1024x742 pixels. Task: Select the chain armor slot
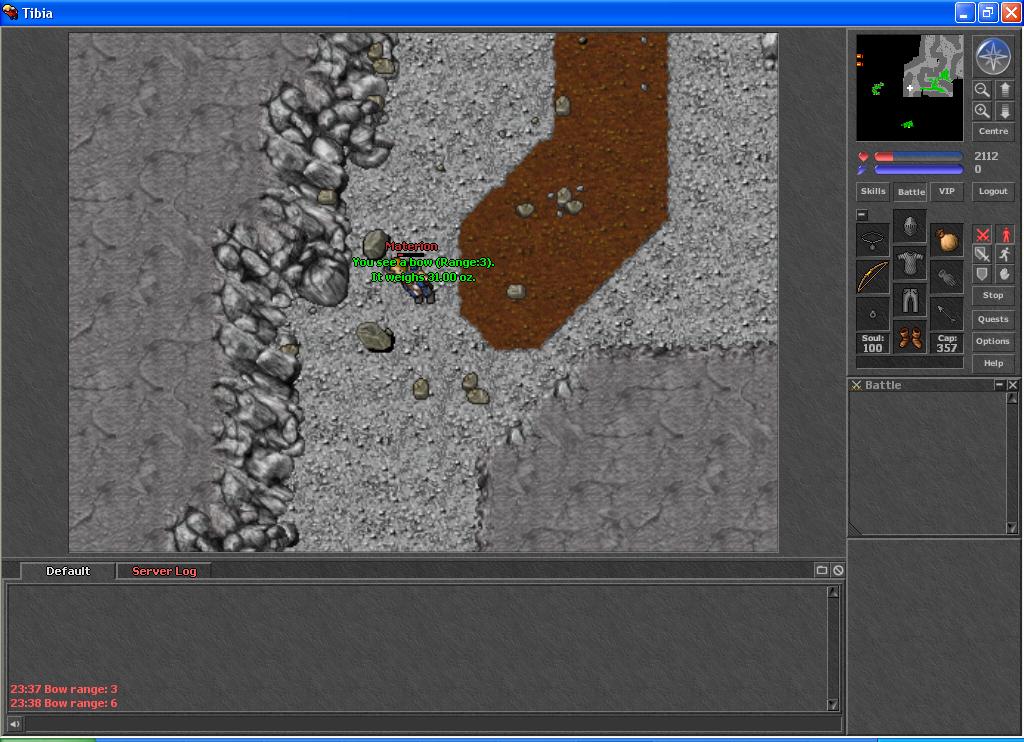[910, 264]
